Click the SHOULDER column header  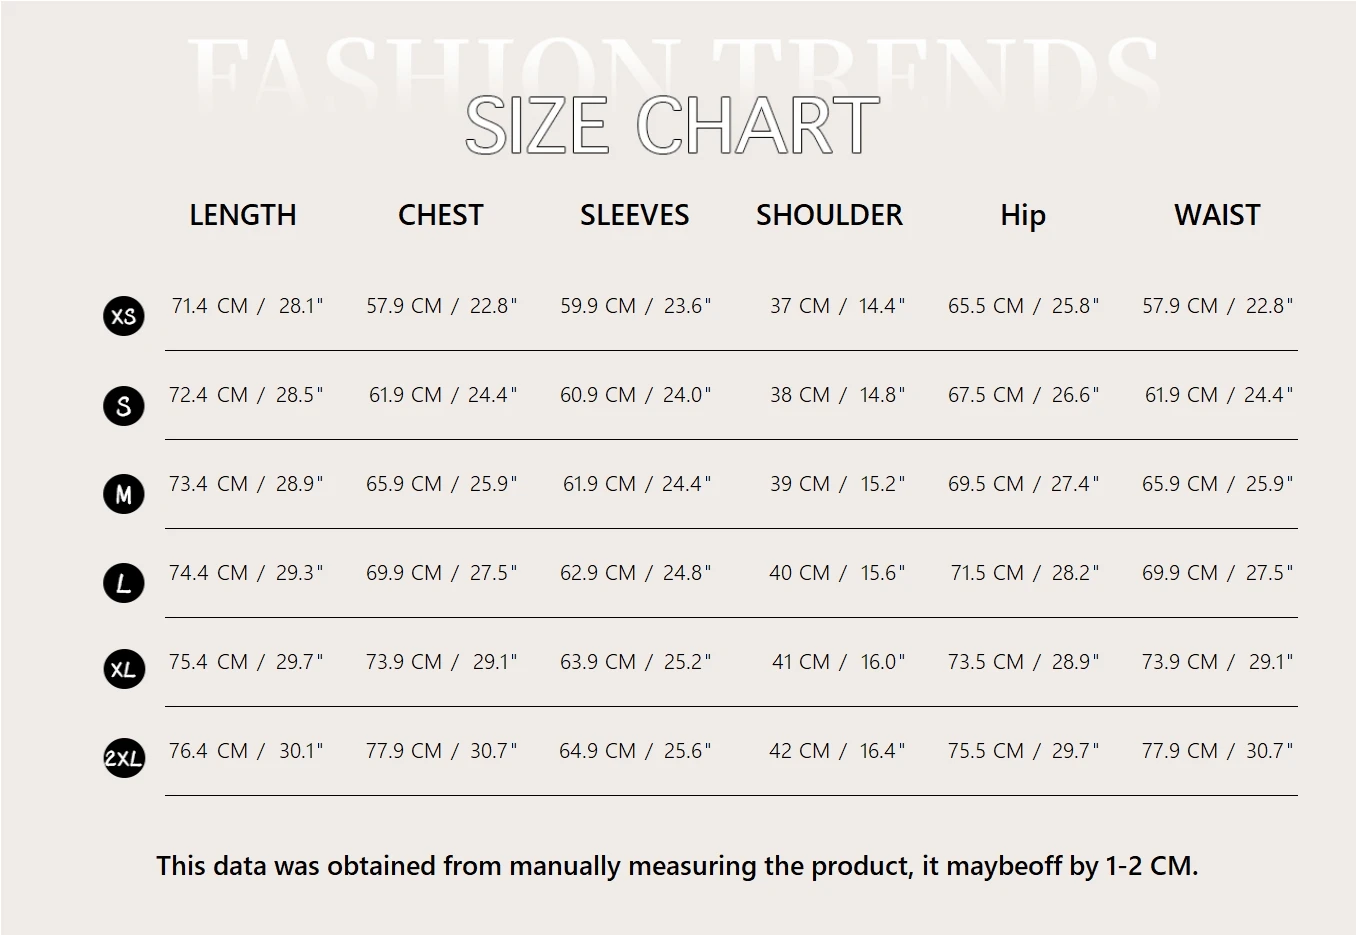[x=829, y=215]
